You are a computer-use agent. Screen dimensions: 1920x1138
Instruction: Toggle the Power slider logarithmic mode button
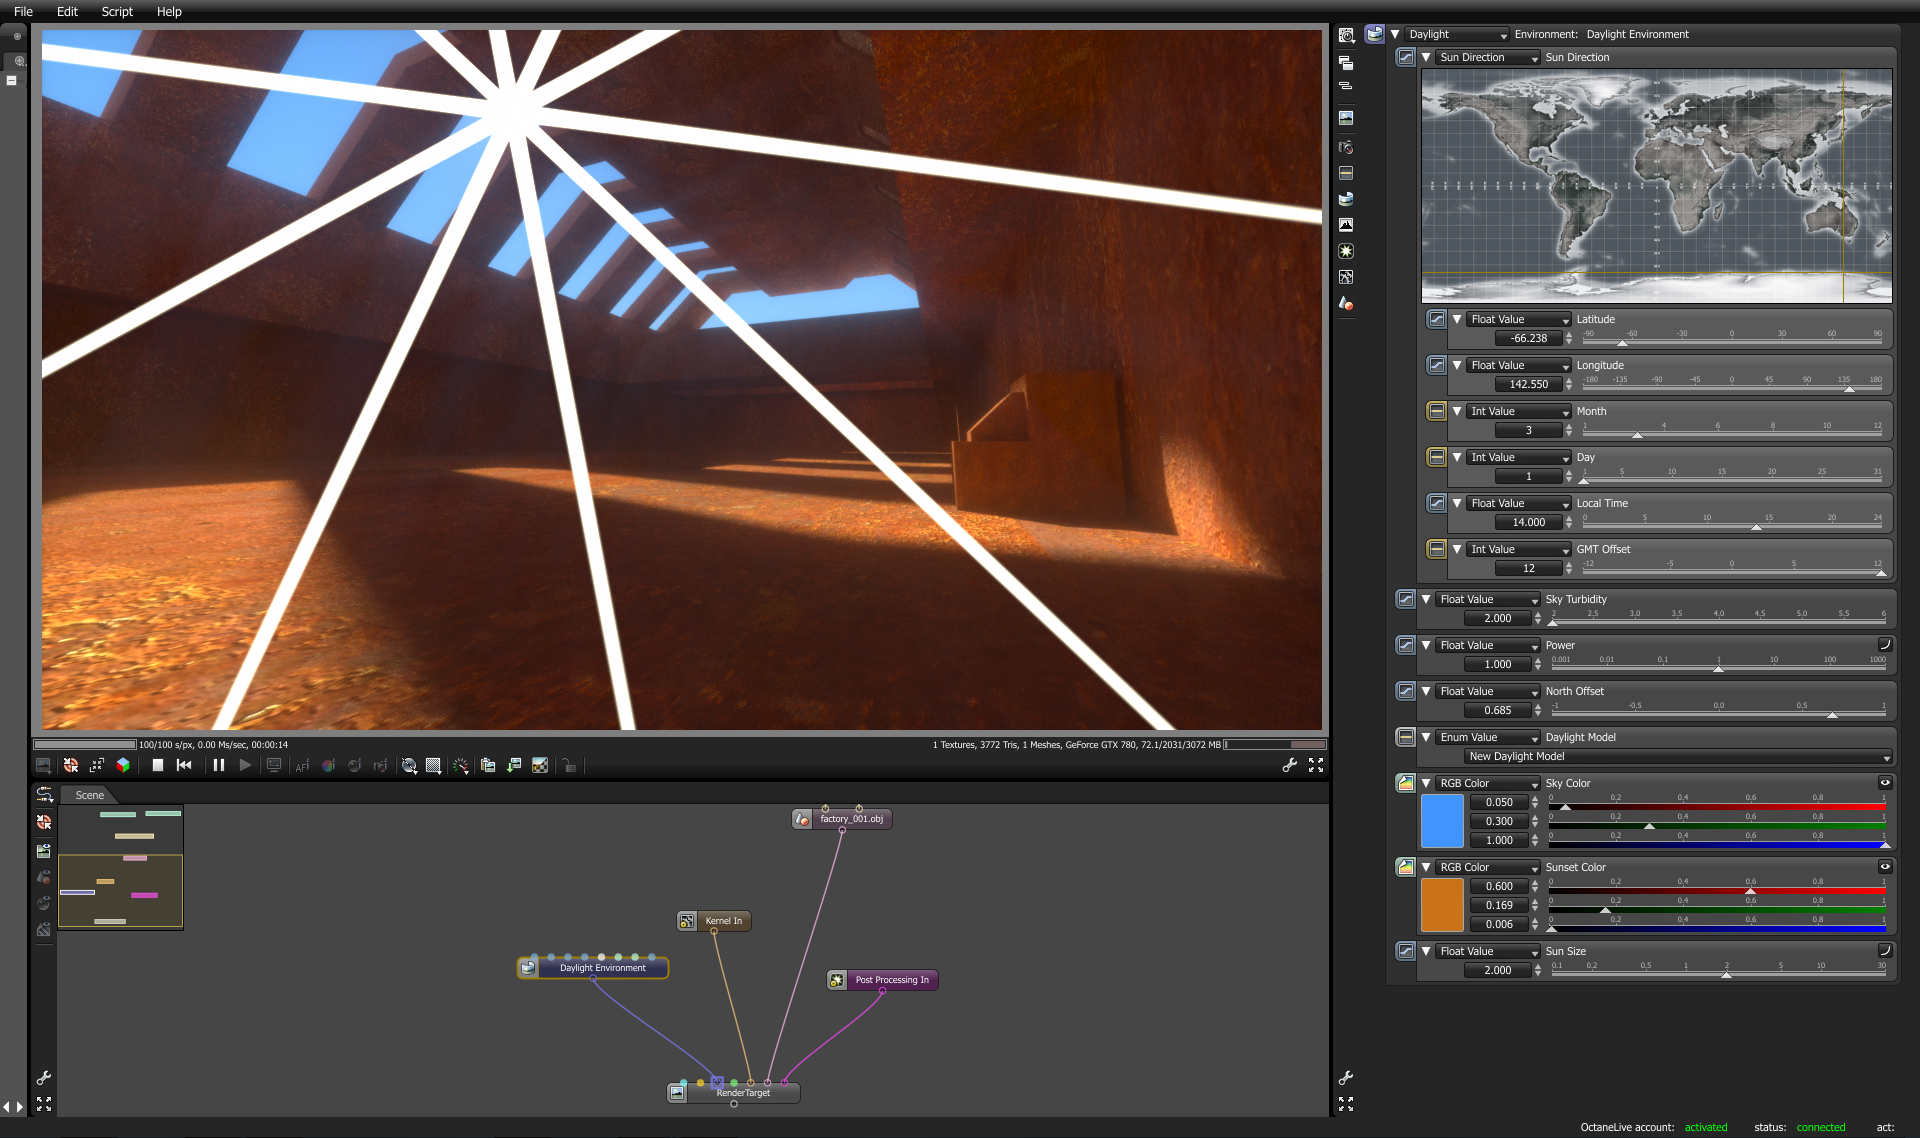1885,645
